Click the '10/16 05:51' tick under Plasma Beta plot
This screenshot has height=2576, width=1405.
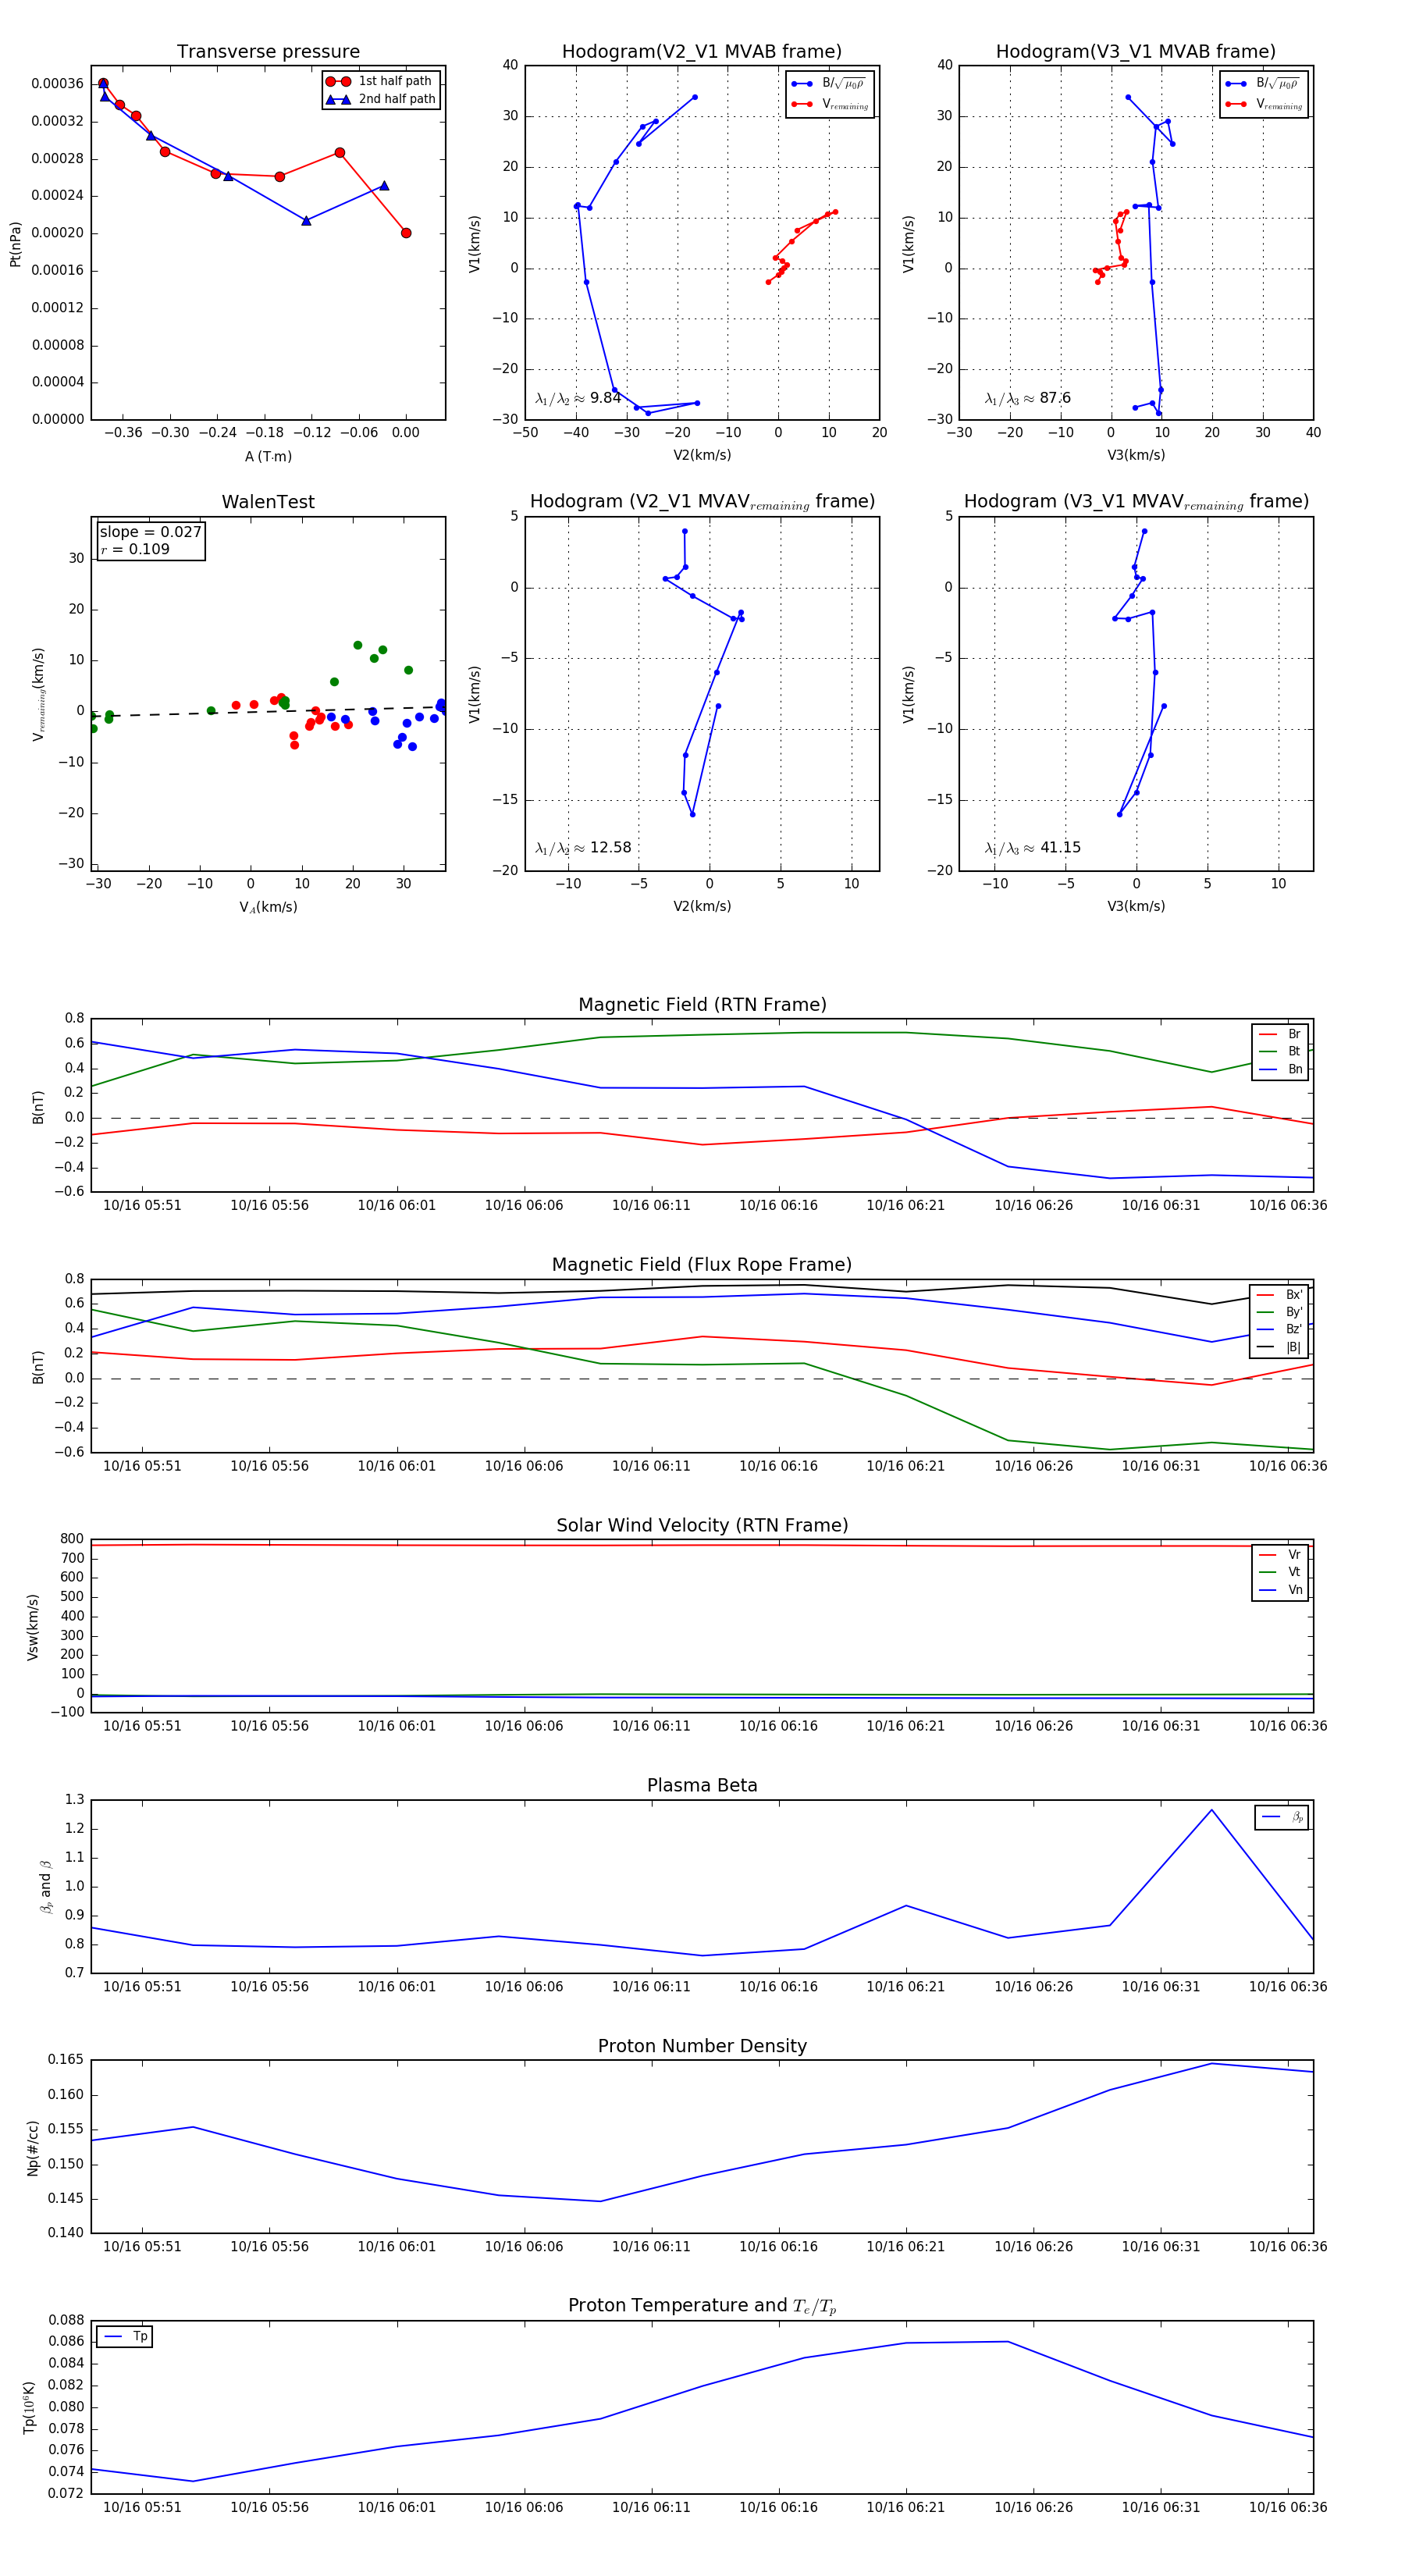142,1986
